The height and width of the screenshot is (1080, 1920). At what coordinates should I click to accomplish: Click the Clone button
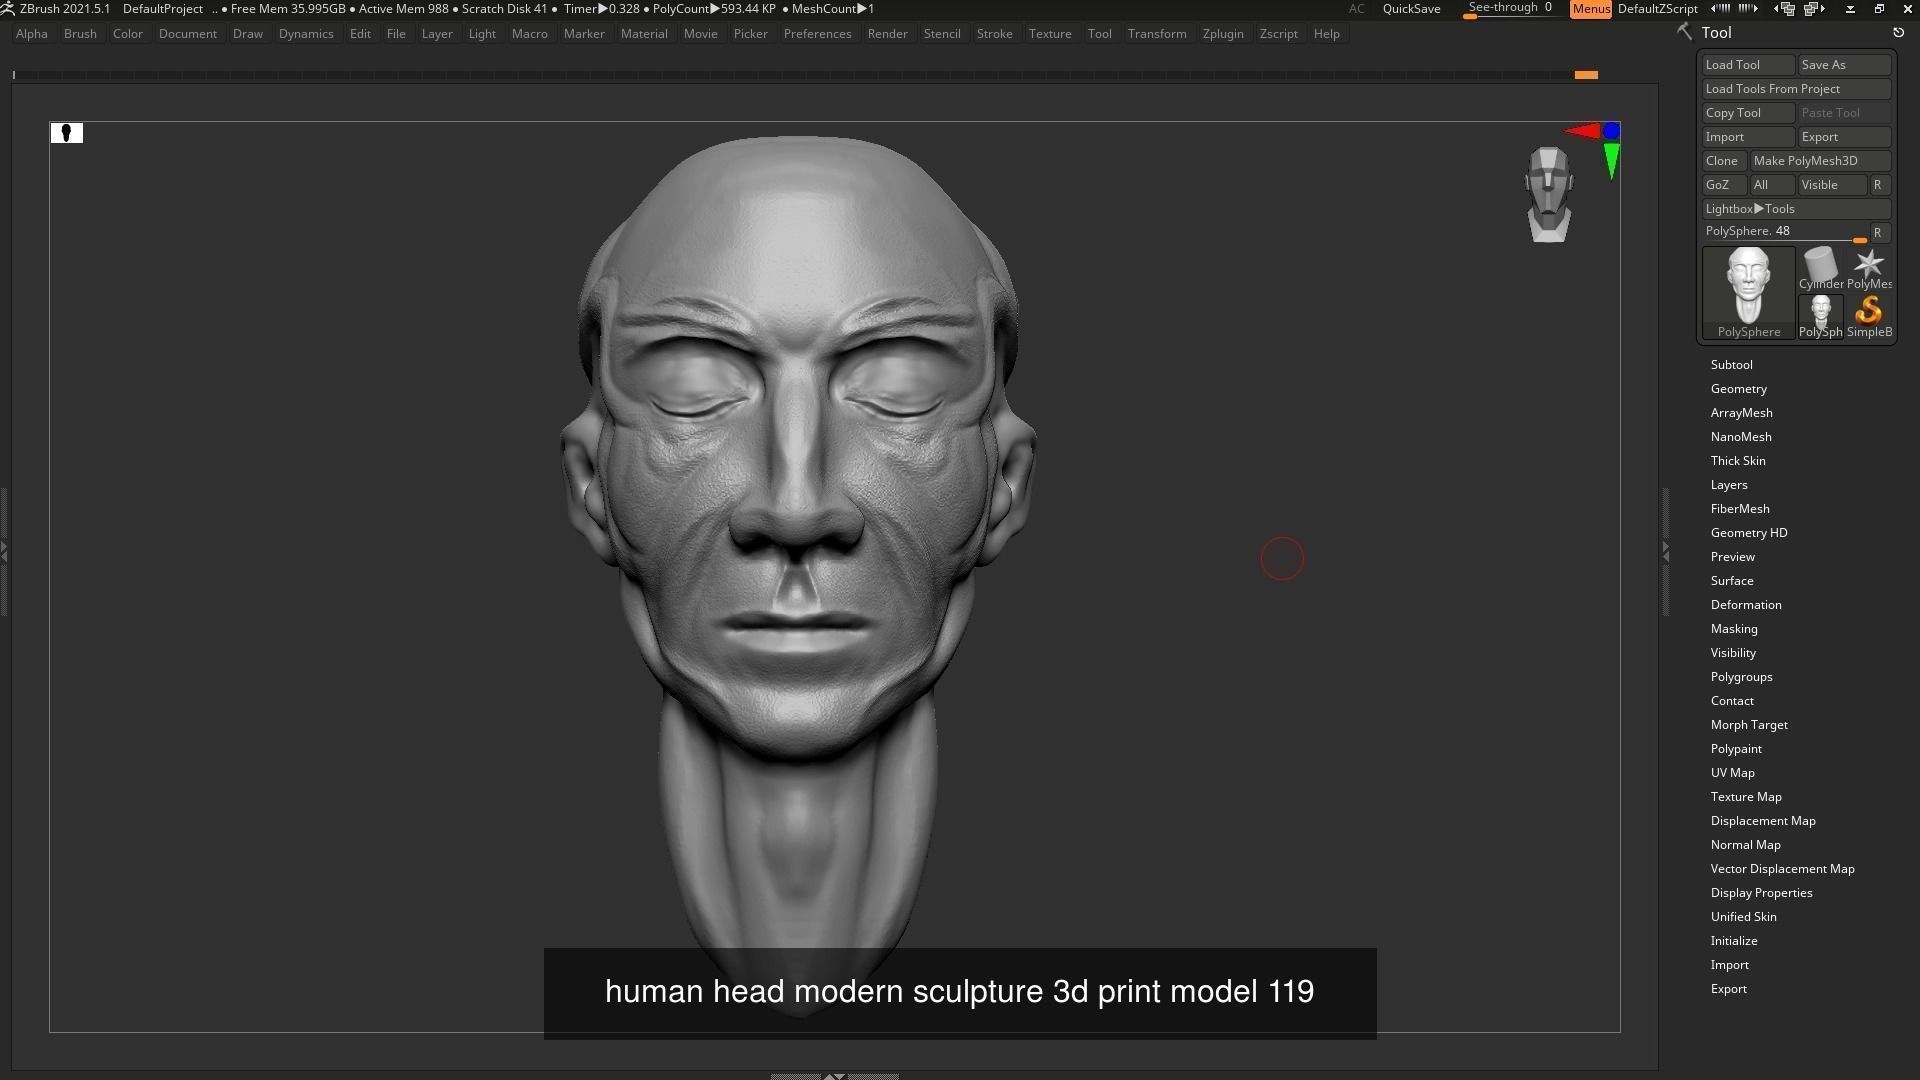coord(1723,161)
